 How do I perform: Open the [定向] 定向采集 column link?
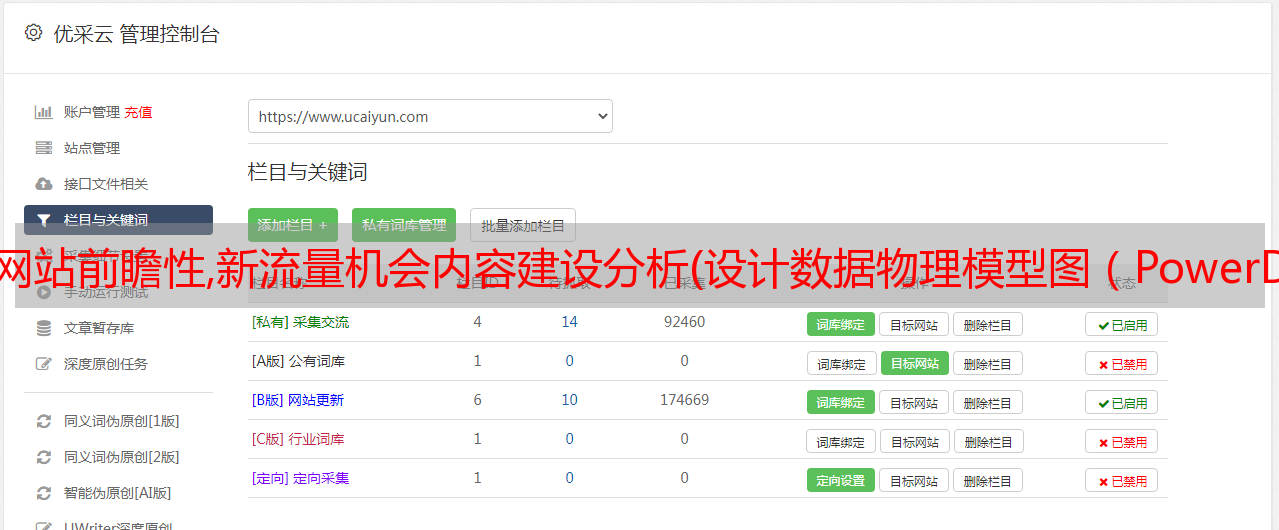[x=300, y=478]
